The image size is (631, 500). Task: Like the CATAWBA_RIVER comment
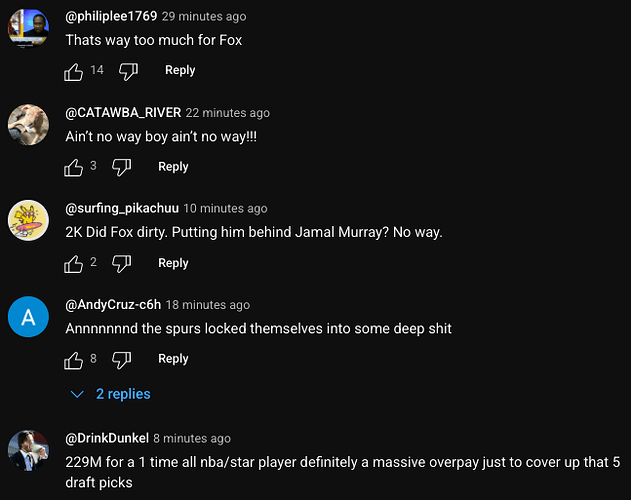pyautogui.click(x=74, y=167)
